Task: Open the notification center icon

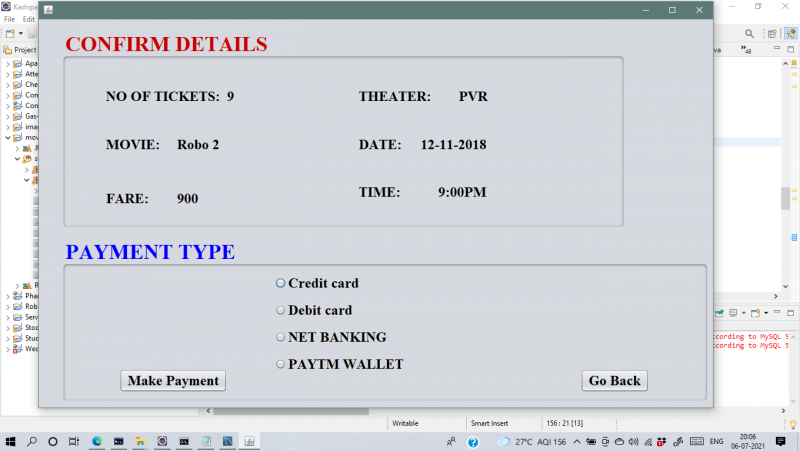Action: (x=780, y=442)
